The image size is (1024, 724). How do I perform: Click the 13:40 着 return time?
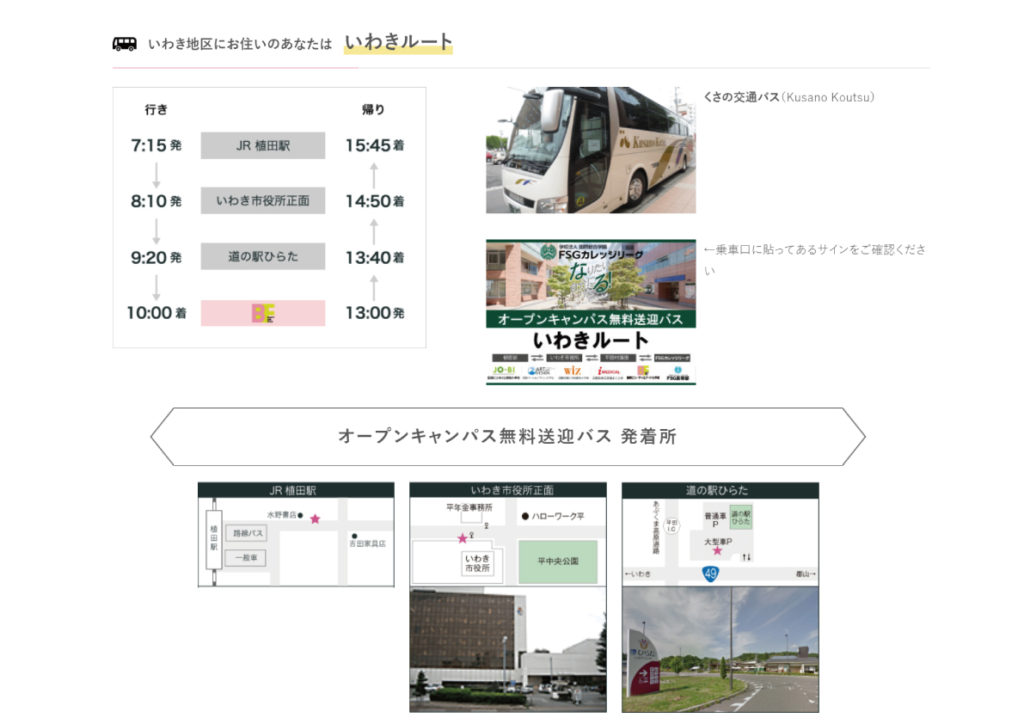374,257
